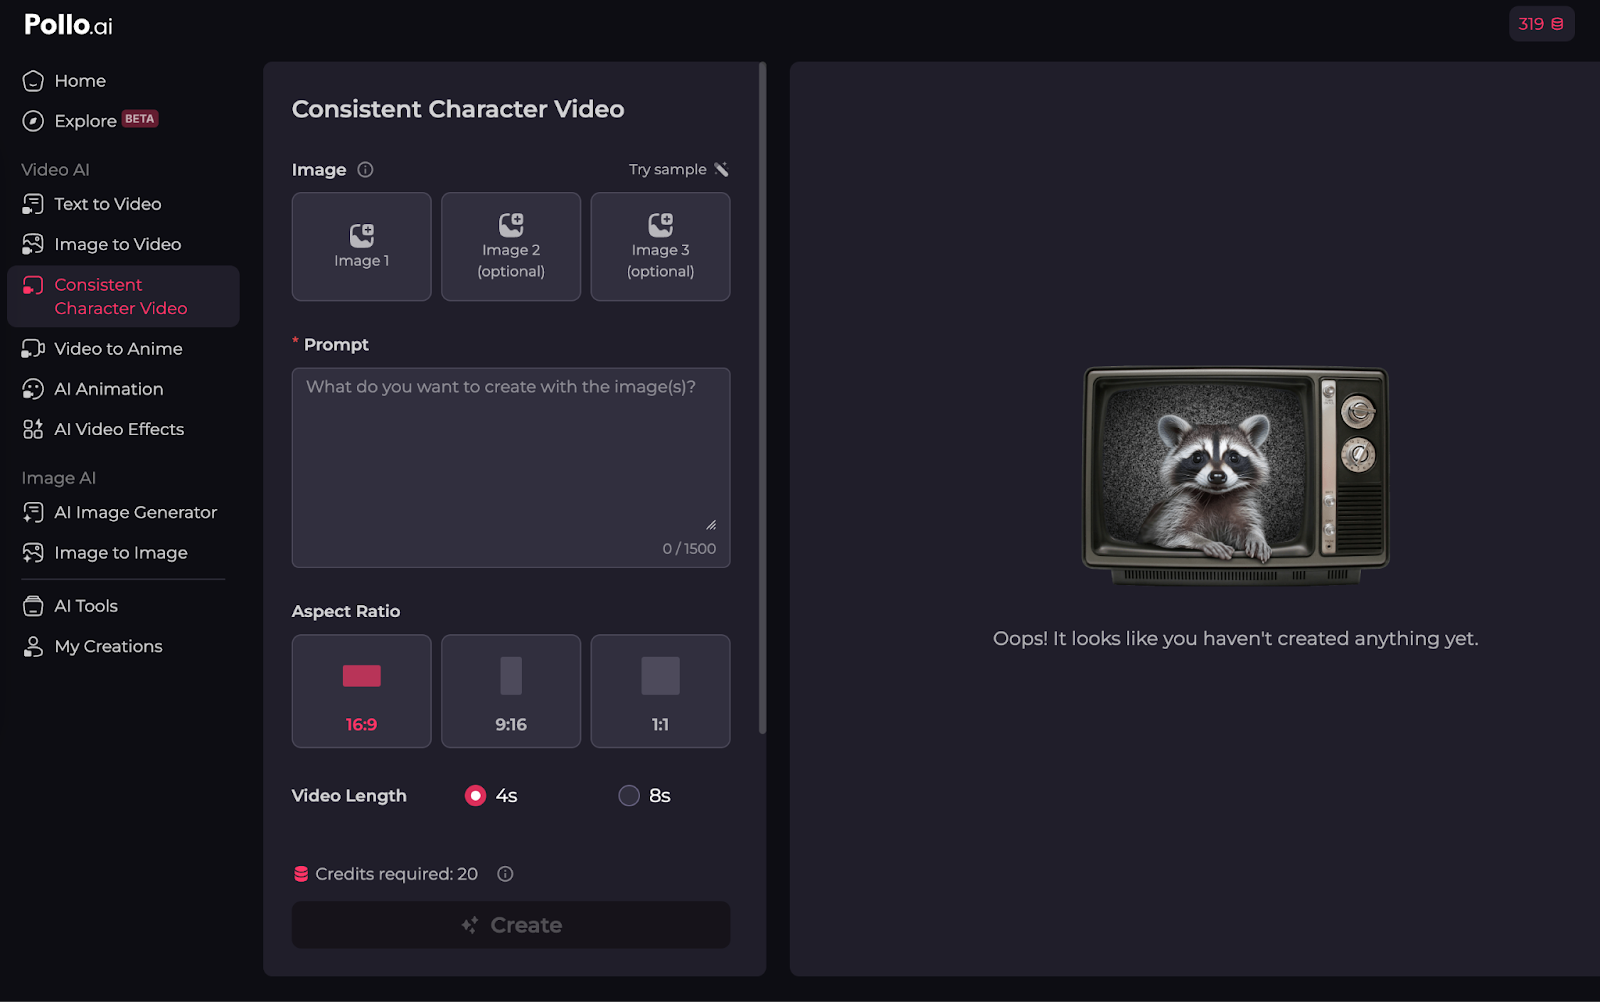Click into the Prompt text area
The image size is (1600, 1002).
(511, 467)
